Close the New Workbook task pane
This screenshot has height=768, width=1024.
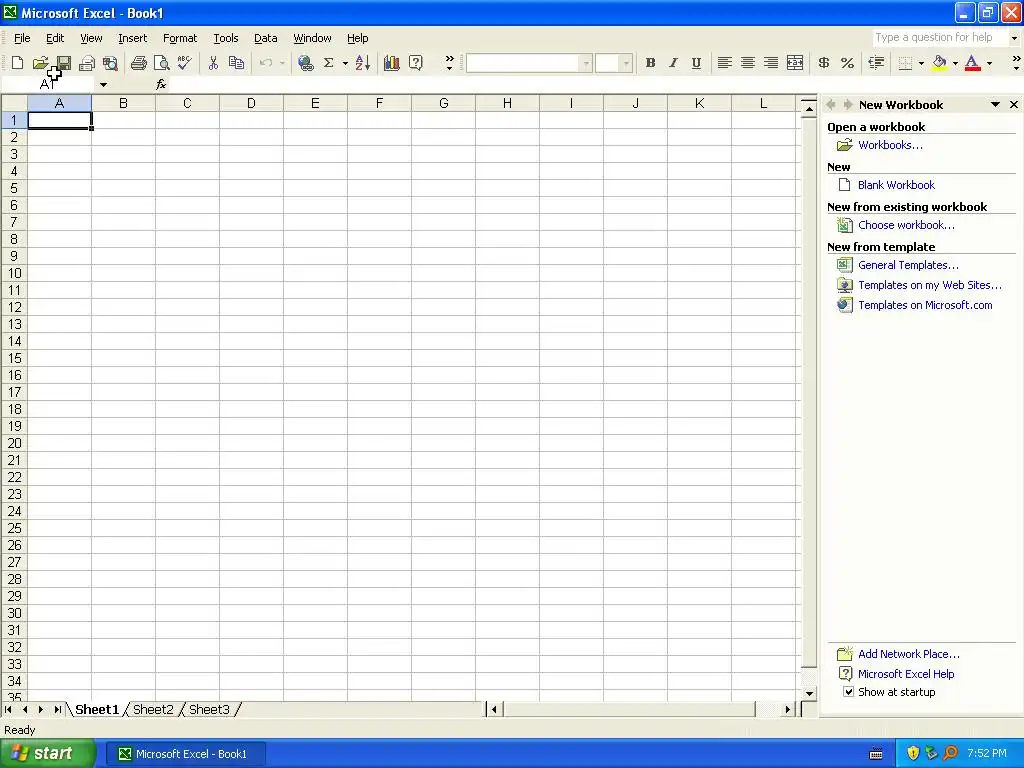(x=1014, y=104)
